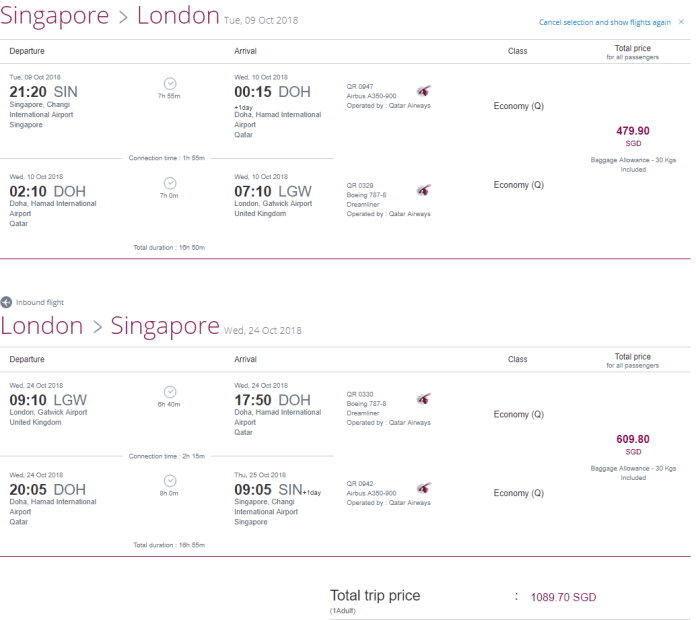Viewport: 696px width, 620px height.
Task: Click the clock icon for the 7h 0m flight
Action: [x=170, y=183]
